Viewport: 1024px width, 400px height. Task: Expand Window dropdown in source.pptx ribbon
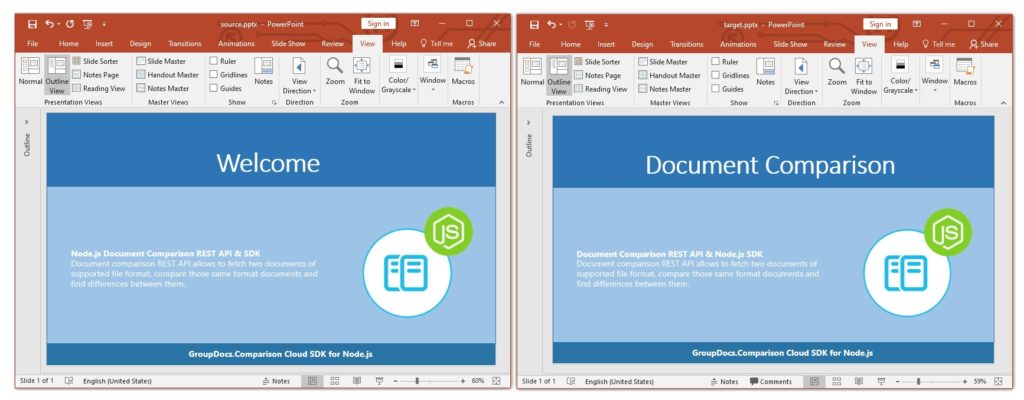[432, 73]
